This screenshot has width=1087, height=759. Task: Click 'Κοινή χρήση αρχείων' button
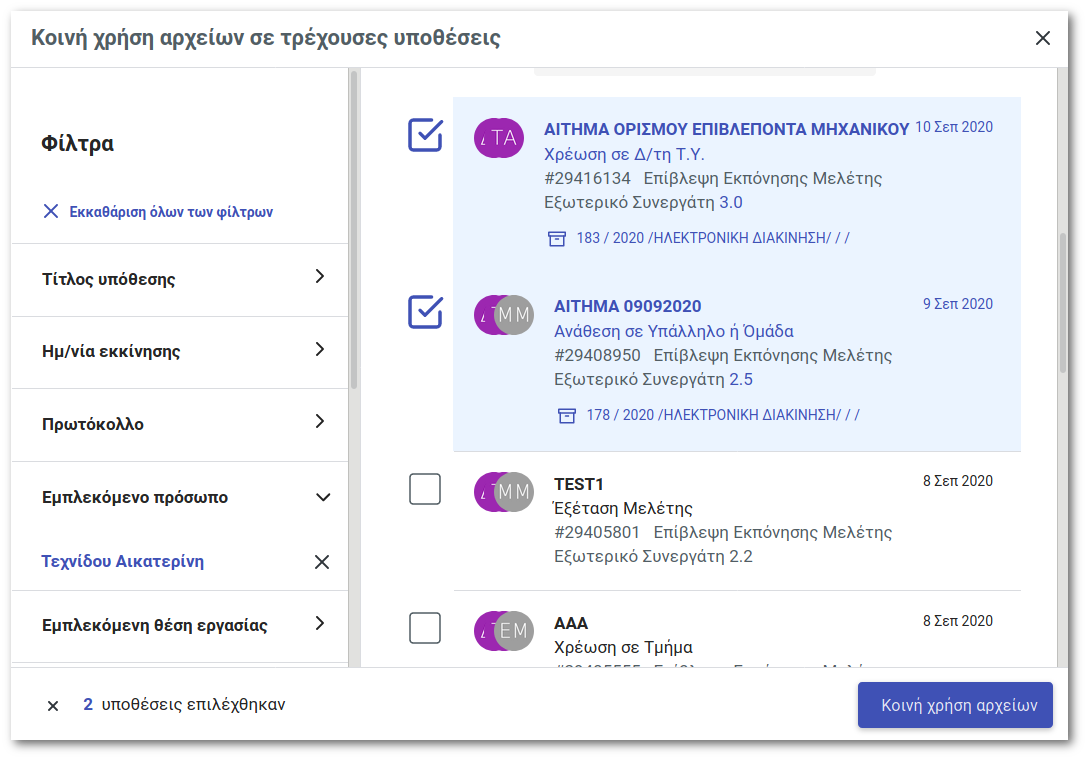[x=955, y=705]
